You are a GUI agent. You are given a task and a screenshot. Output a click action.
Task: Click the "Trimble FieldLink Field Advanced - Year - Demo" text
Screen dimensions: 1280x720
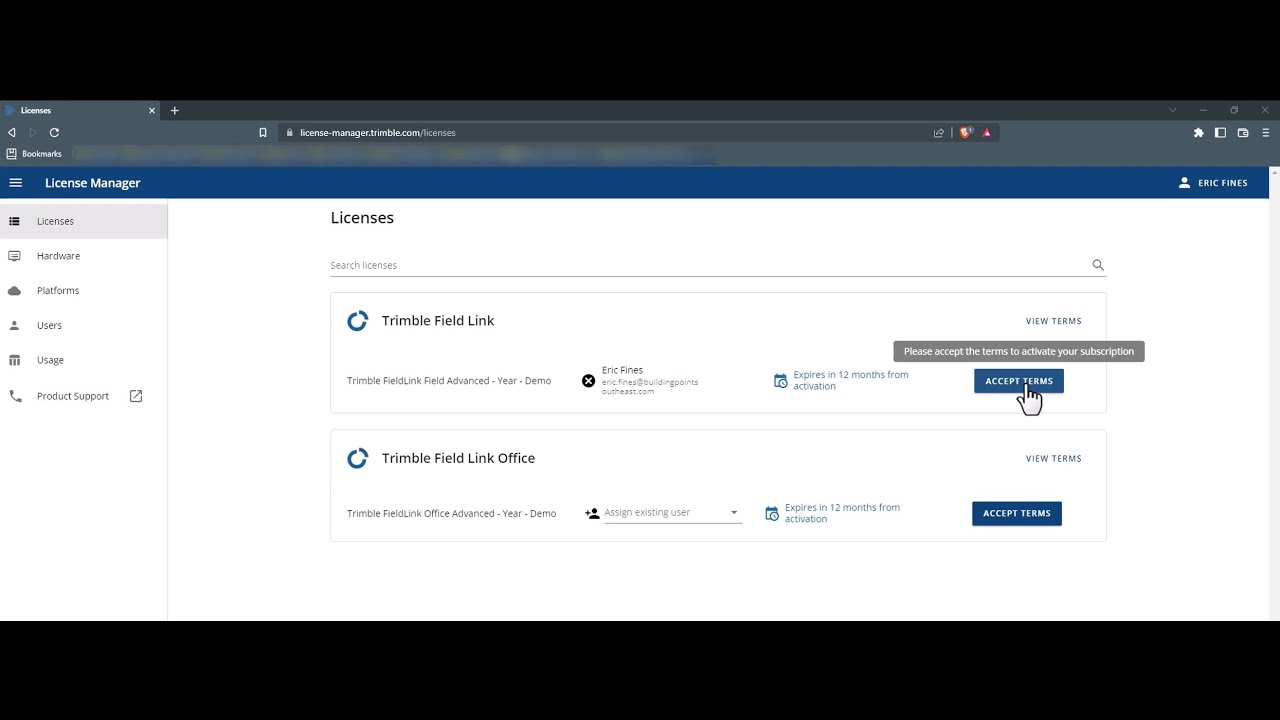pos(449,381)
